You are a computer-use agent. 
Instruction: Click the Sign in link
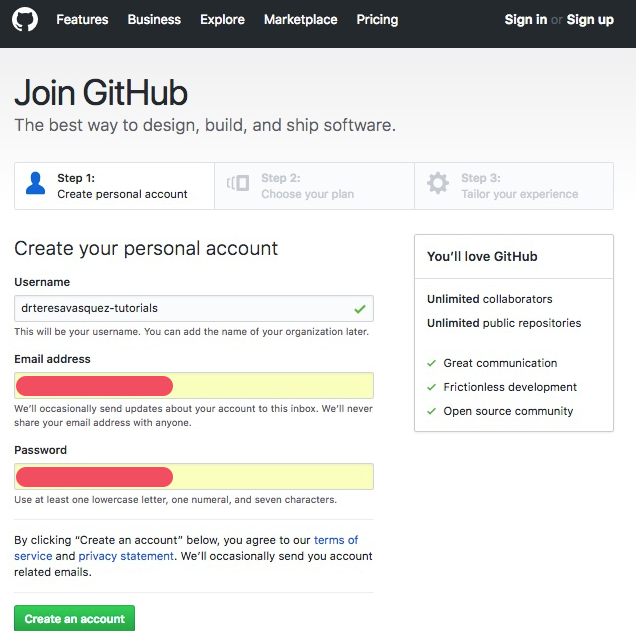pos(526,19)
